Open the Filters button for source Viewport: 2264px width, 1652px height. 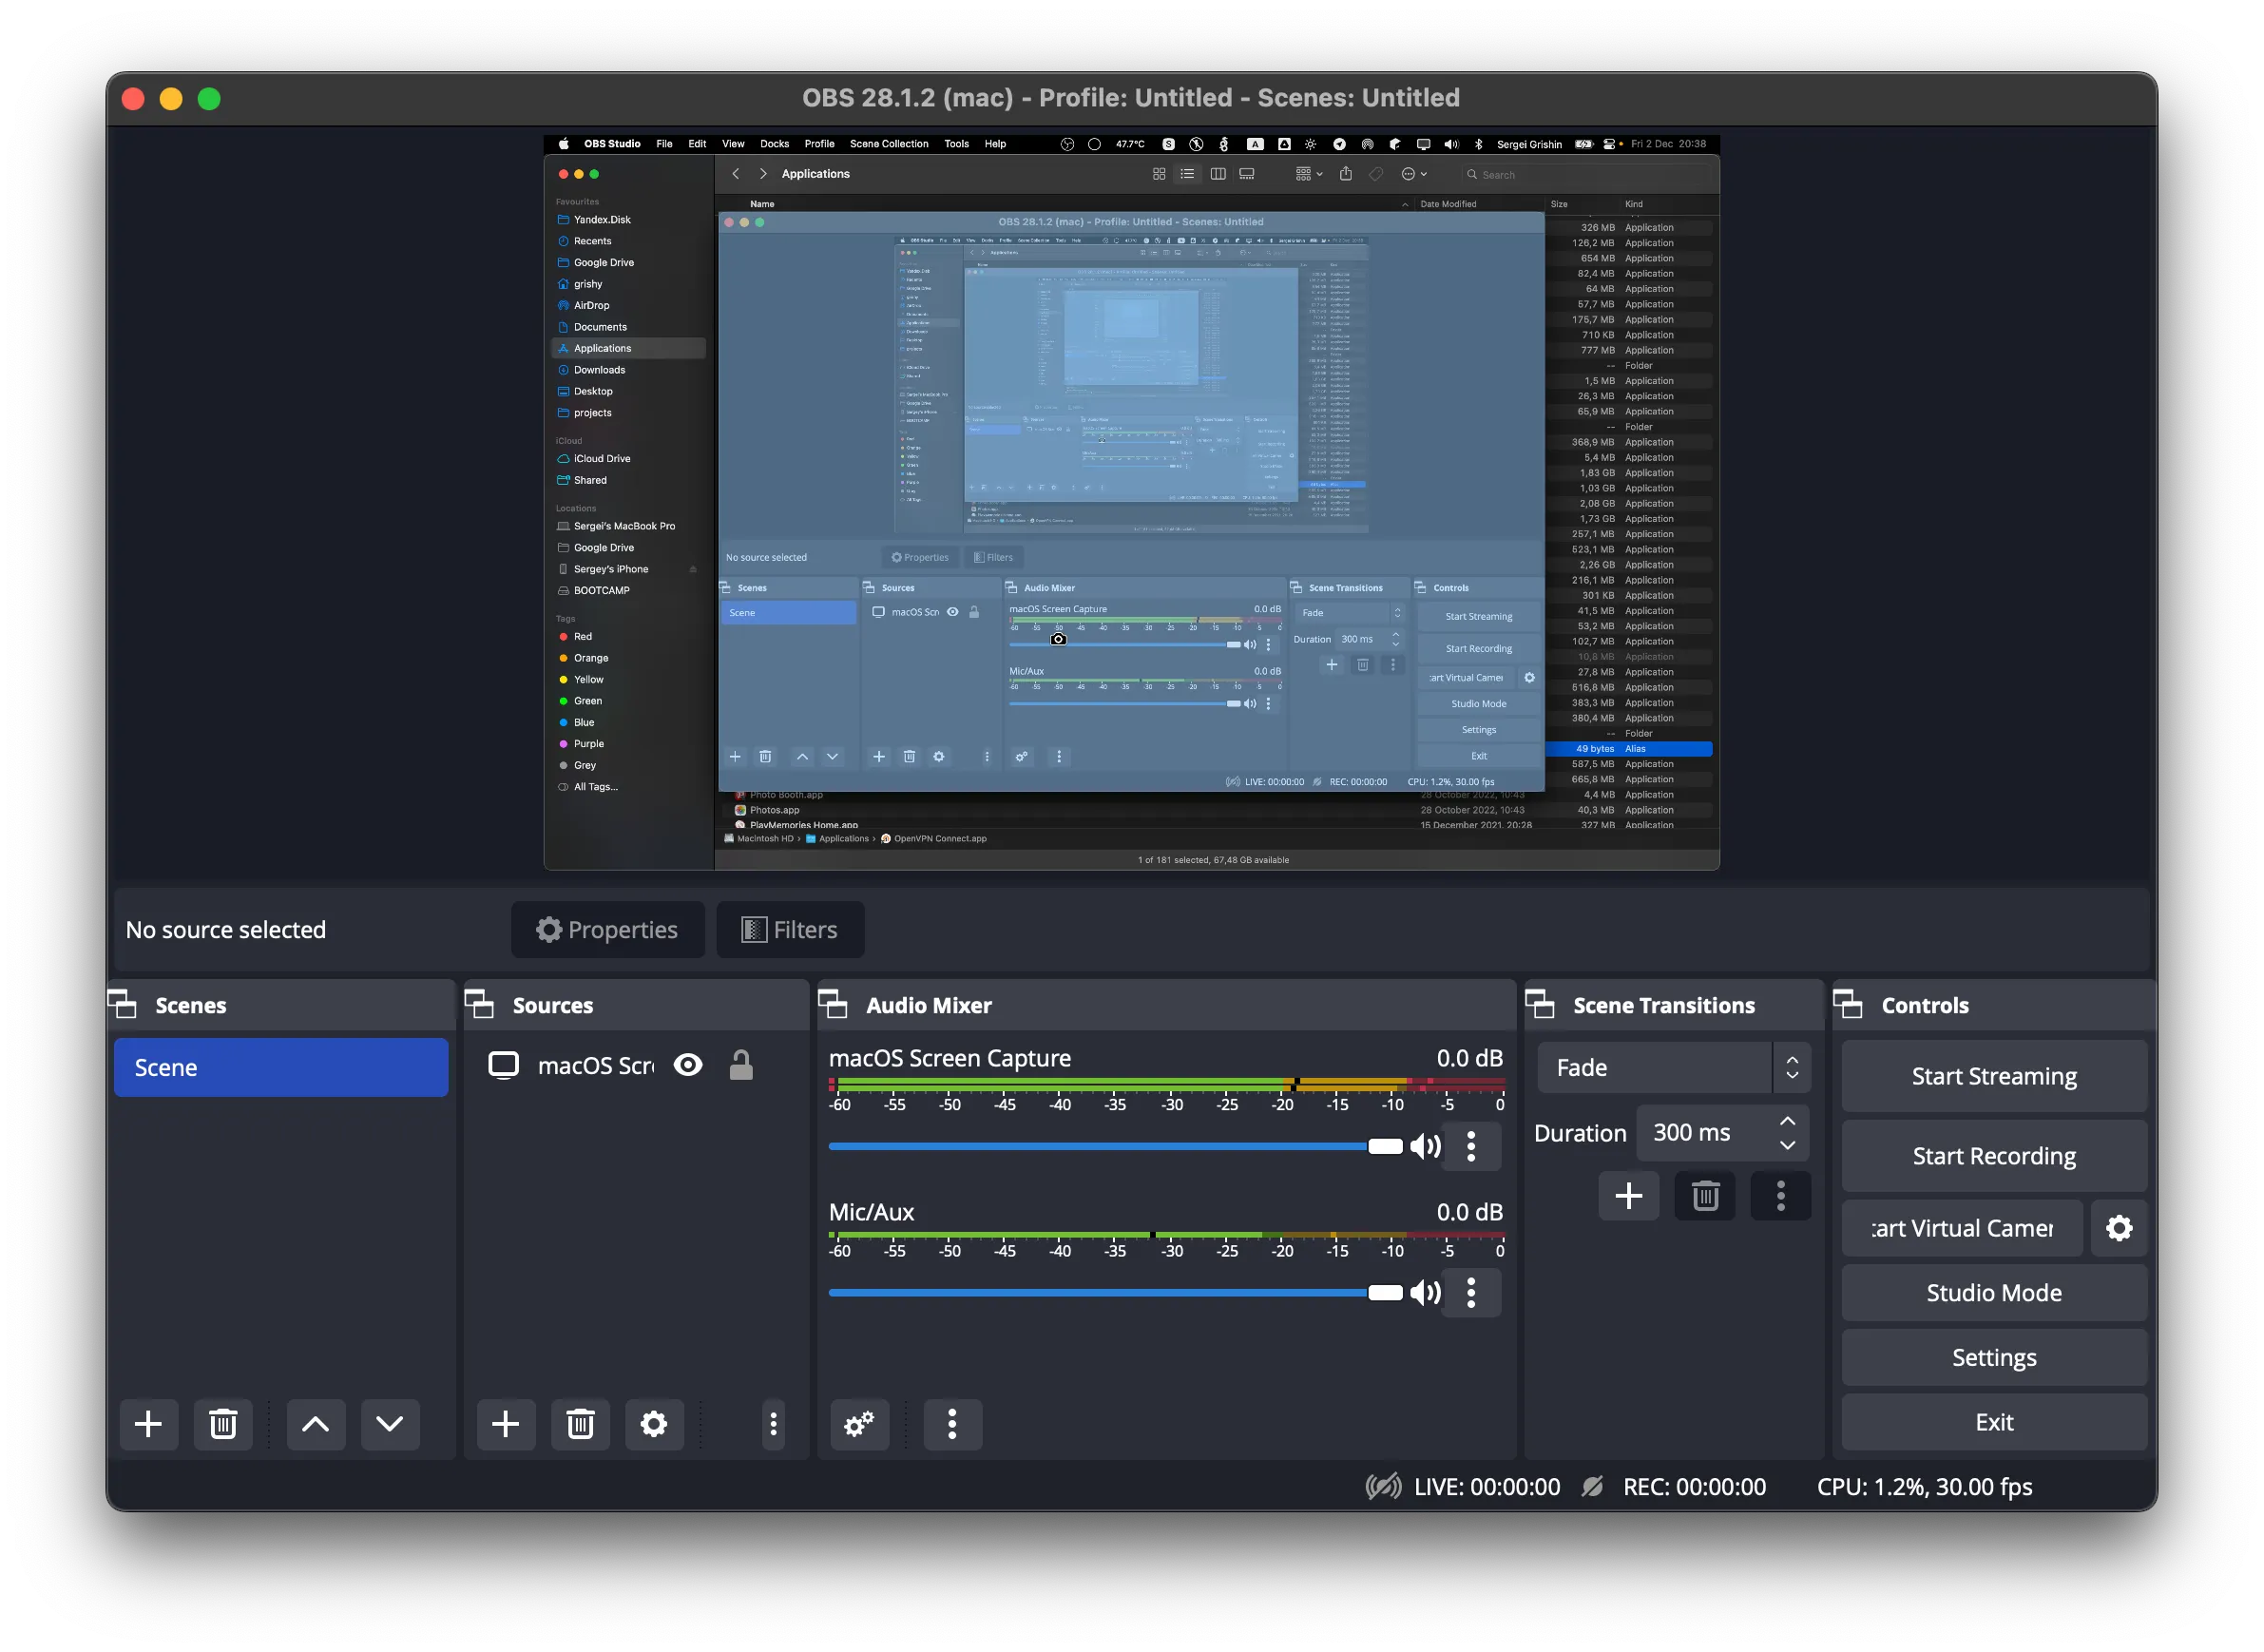coord(790,930)
